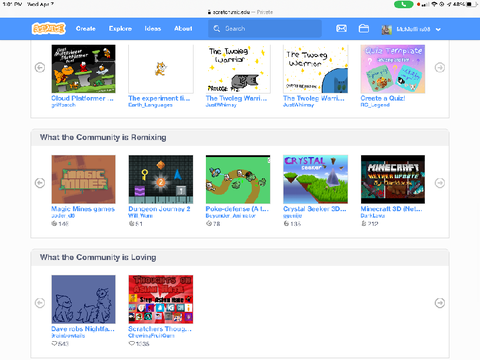Select the Minecraft 3D project thumbnail
Screen dimensions: 480x360
[393, 179]
